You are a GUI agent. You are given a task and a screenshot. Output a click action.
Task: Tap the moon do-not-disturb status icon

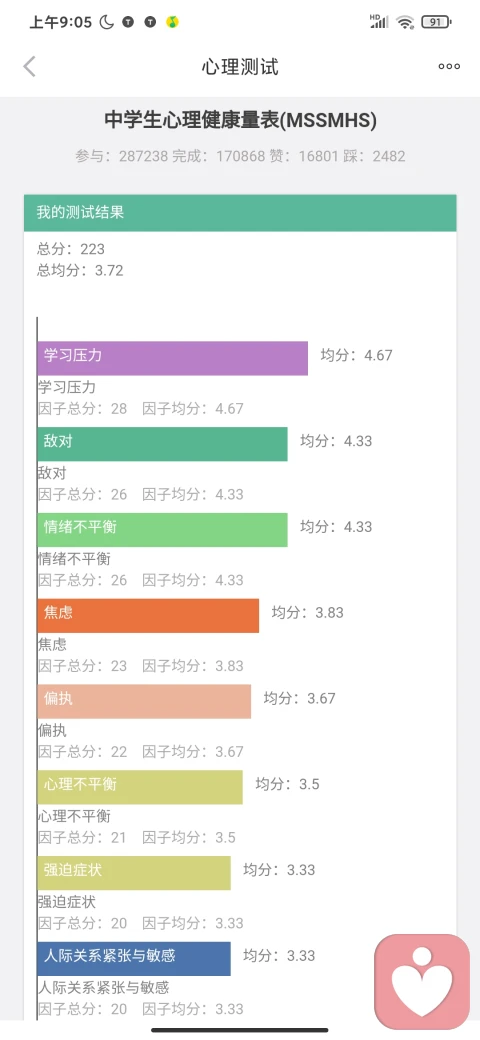[107, 22]
